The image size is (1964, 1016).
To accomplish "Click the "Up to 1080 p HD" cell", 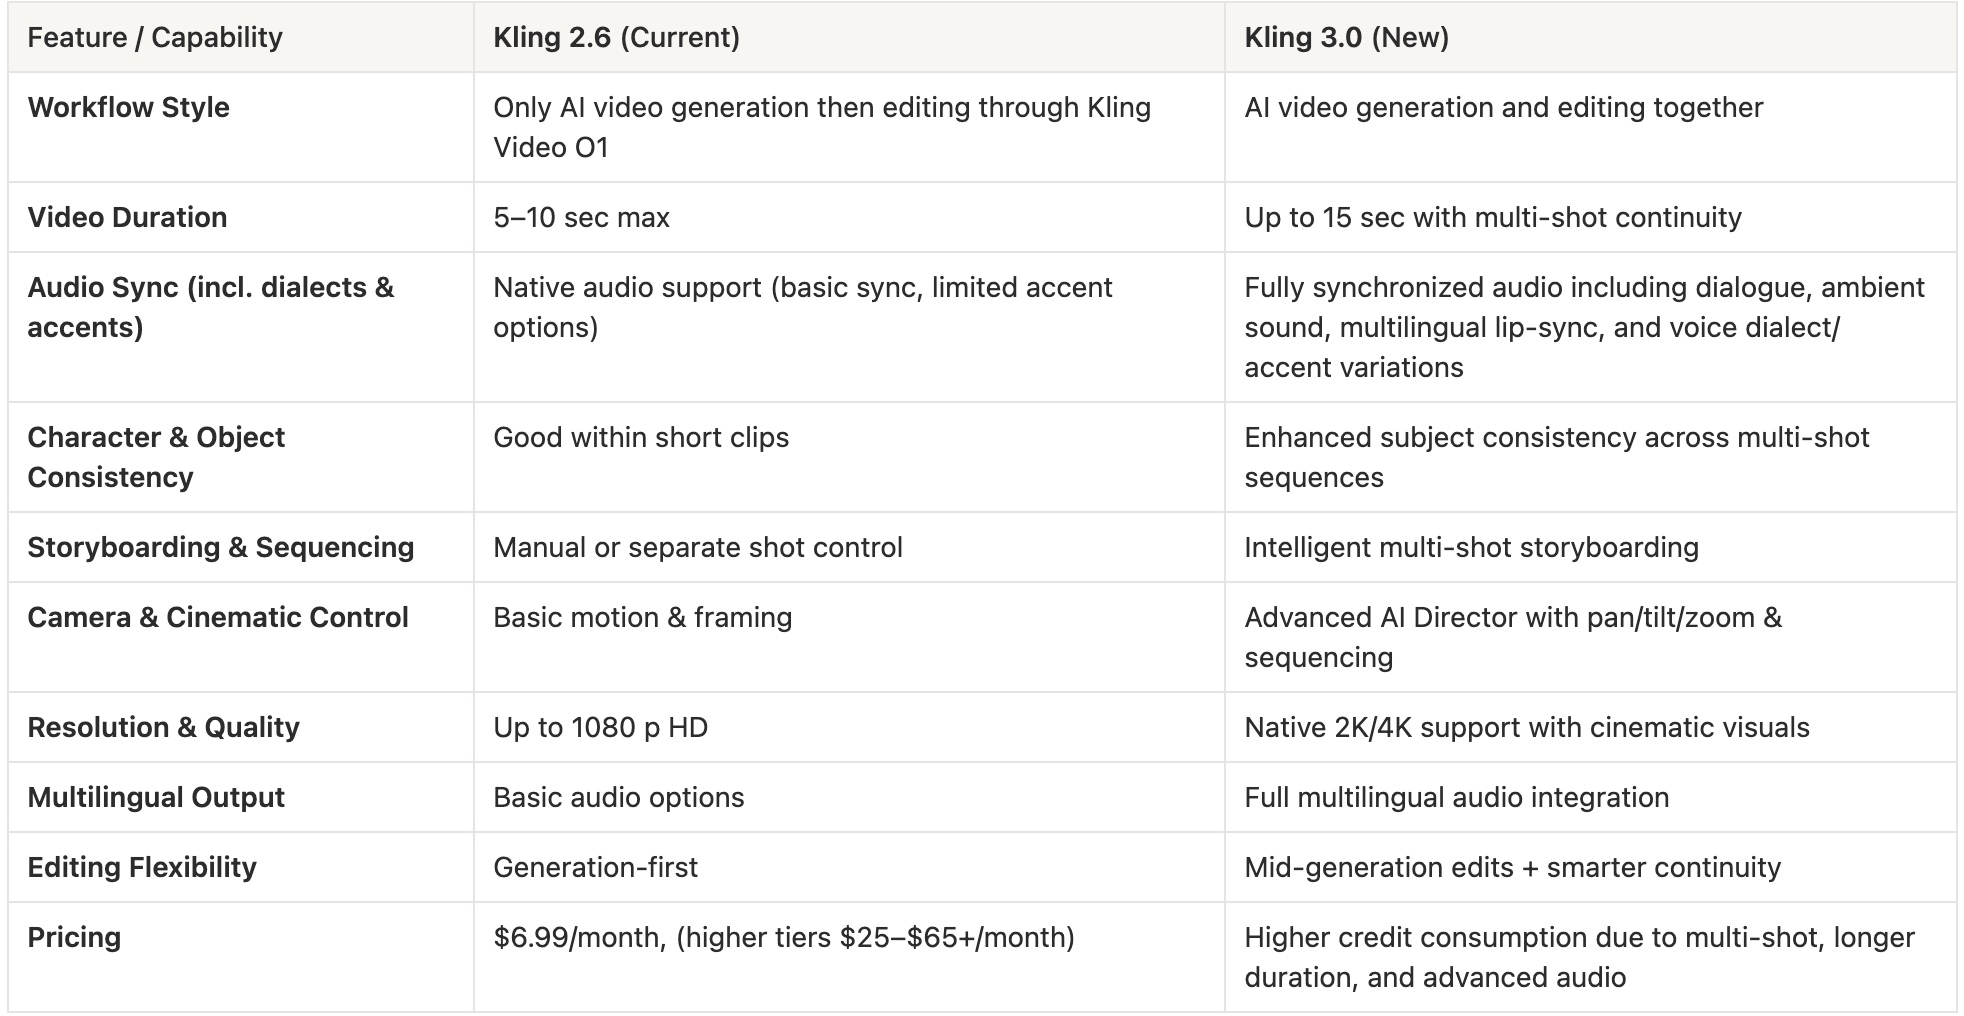I will (600, 728).
